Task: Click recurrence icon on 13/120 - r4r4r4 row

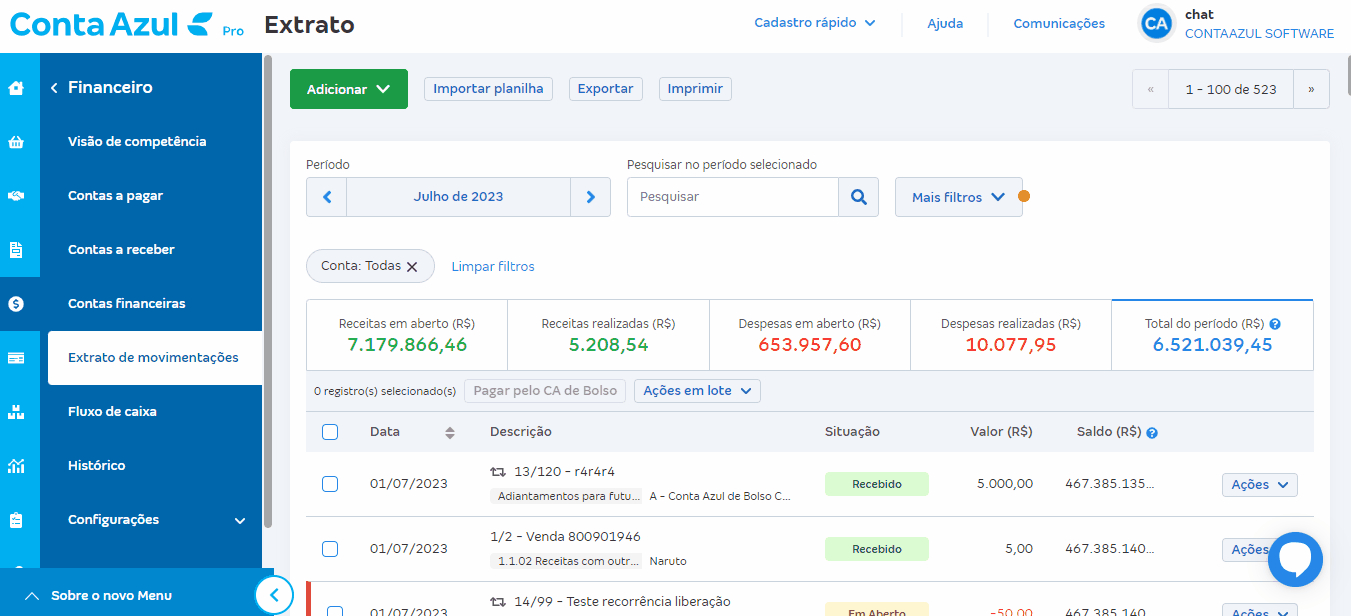Action: coord(498,471)
